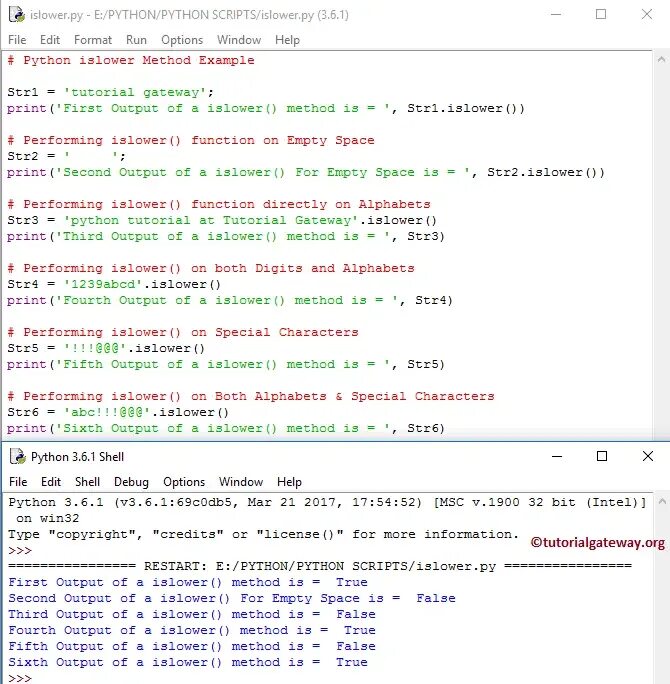This screenshot has width=670, height=684.
Task: Open Help menu in Python Shell window
Action: pos(289,482)
